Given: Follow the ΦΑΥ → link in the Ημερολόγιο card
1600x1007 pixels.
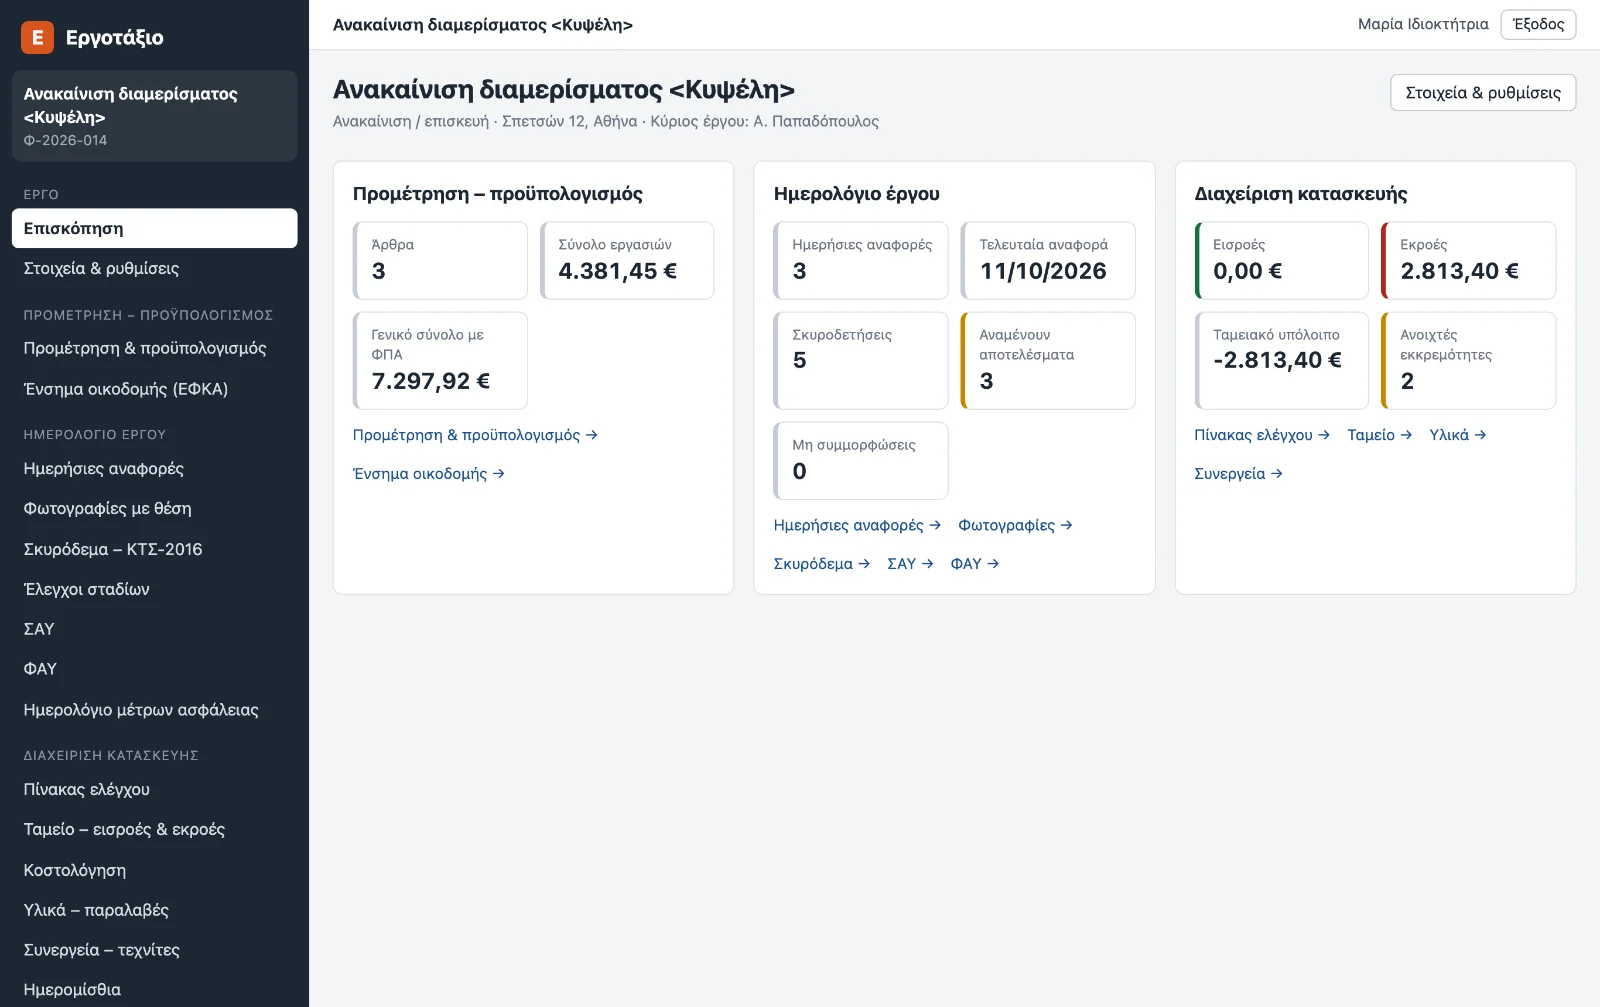Looking at the screenshot, I should 975,564.
